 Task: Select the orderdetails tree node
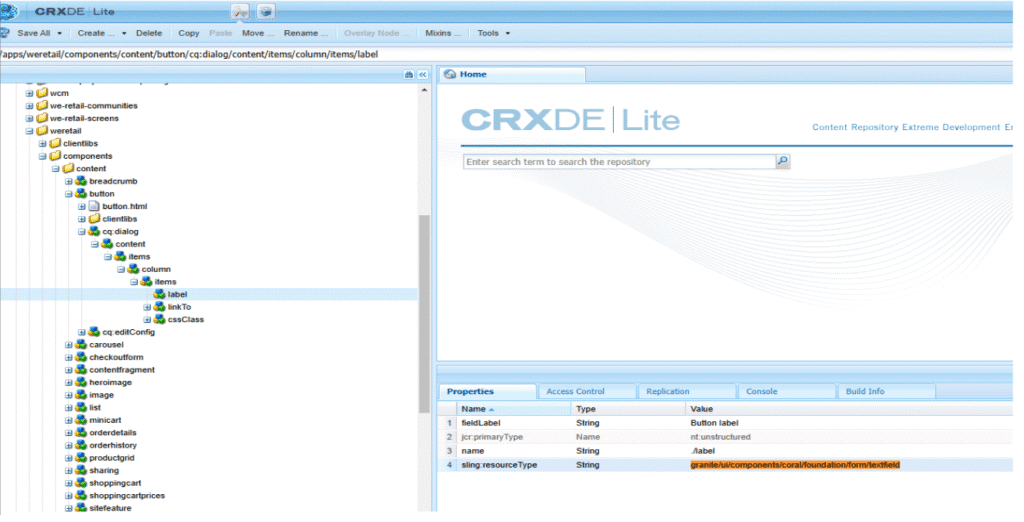[x=112, y=432]
